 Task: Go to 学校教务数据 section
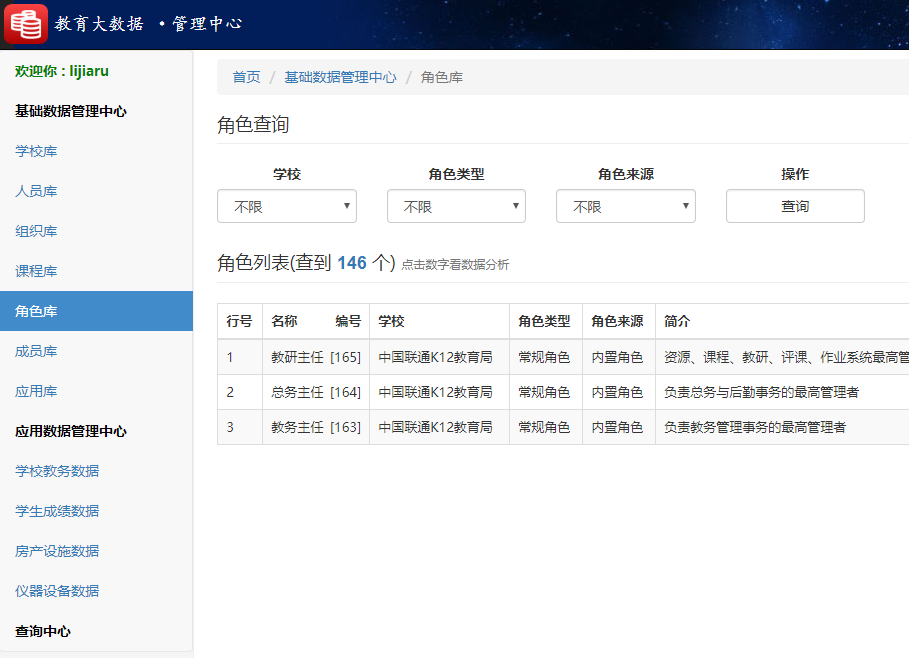click(x=49, y=471)
